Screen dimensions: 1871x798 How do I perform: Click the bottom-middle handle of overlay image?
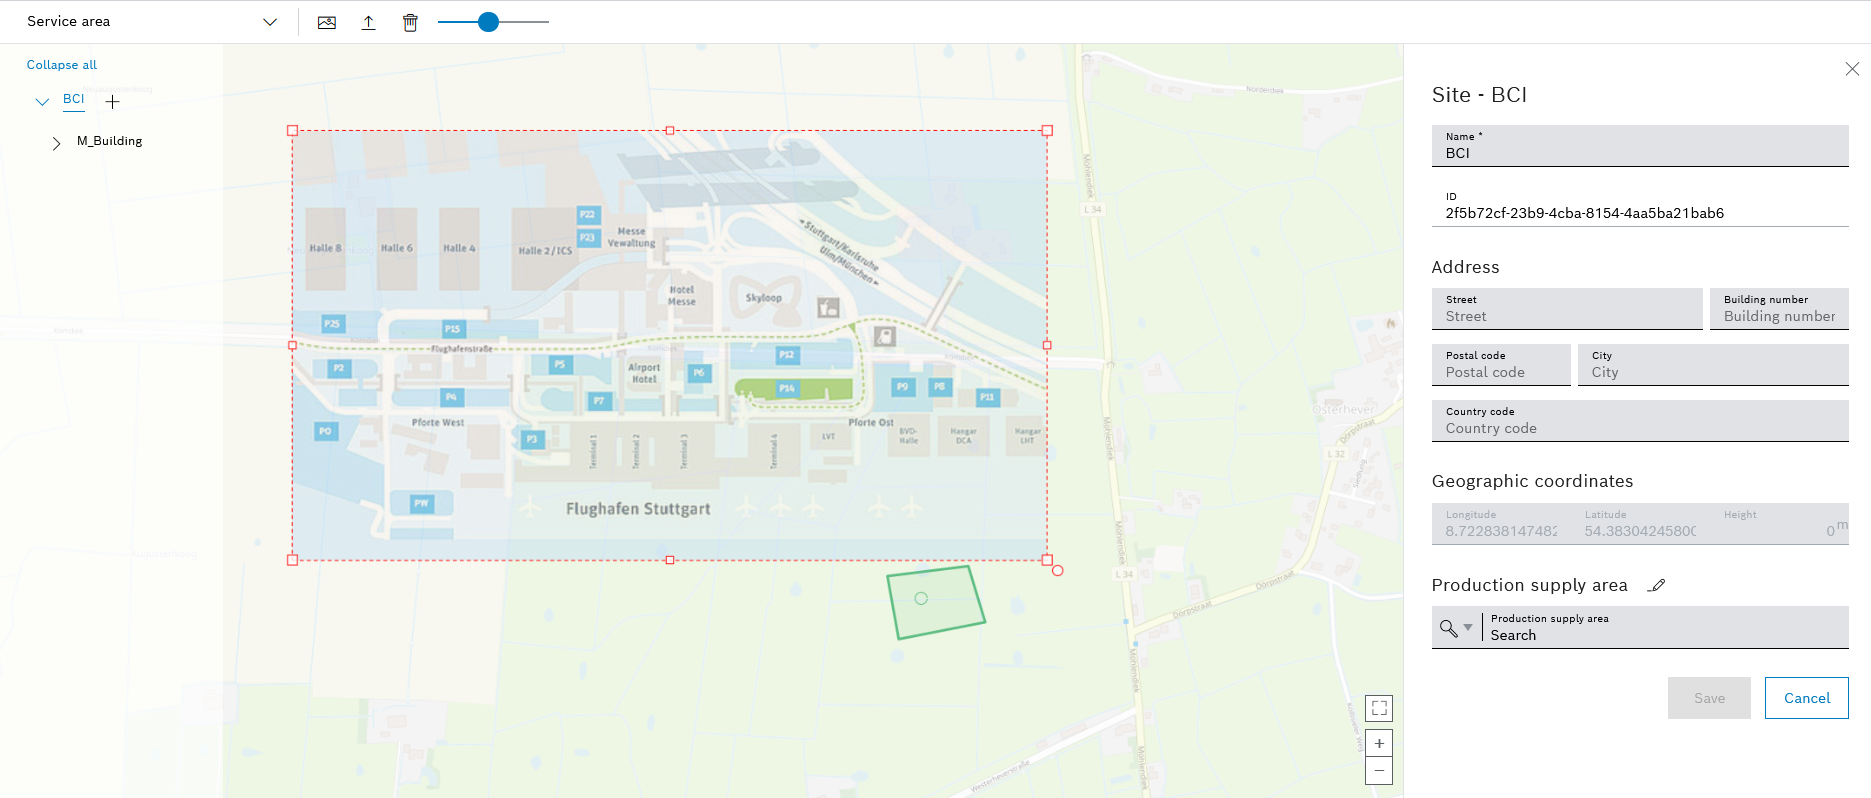pyautogui.click(x=670, y=560)
